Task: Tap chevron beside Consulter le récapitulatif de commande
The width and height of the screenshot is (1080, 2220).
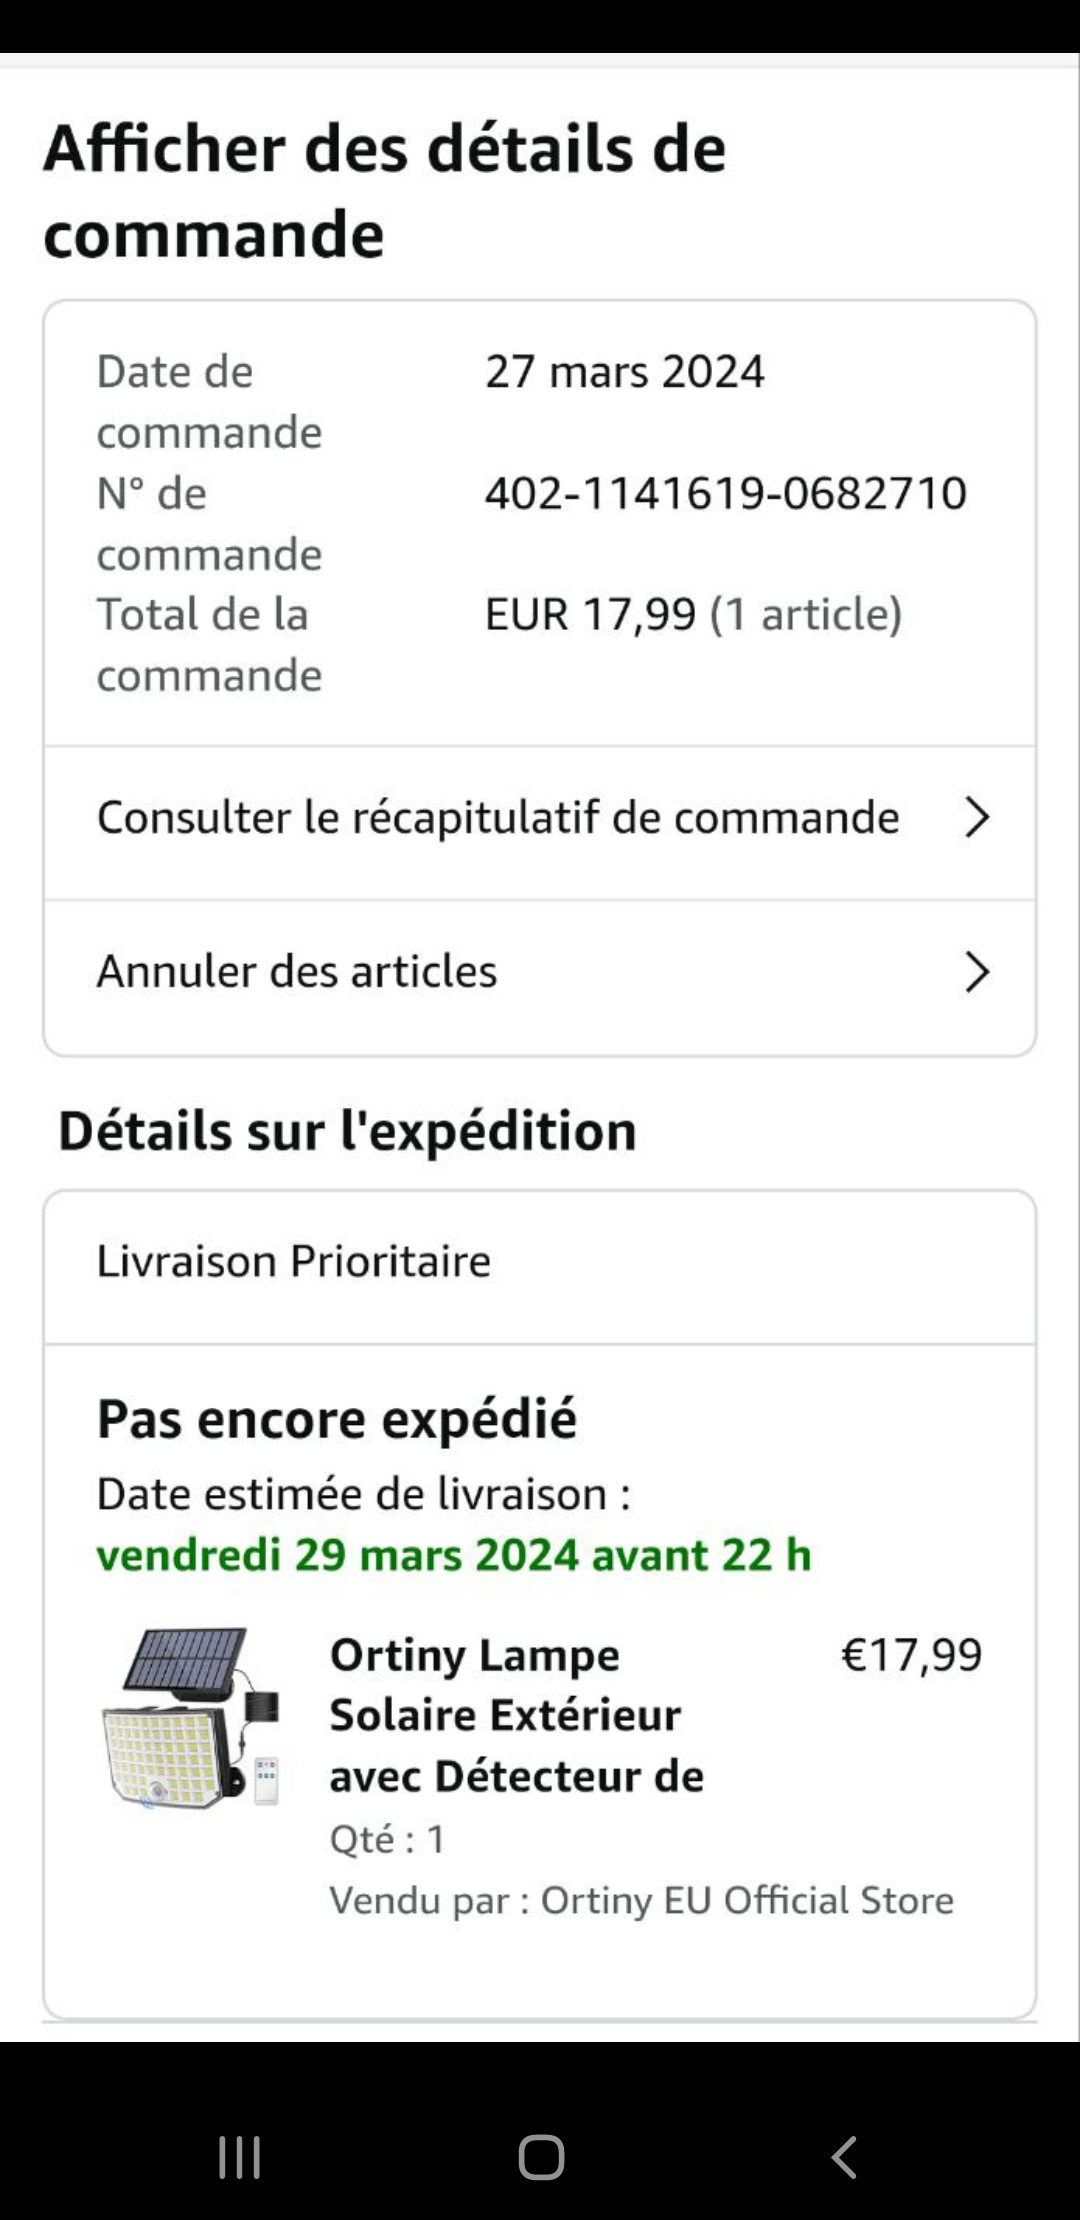Action: (976, 817)
